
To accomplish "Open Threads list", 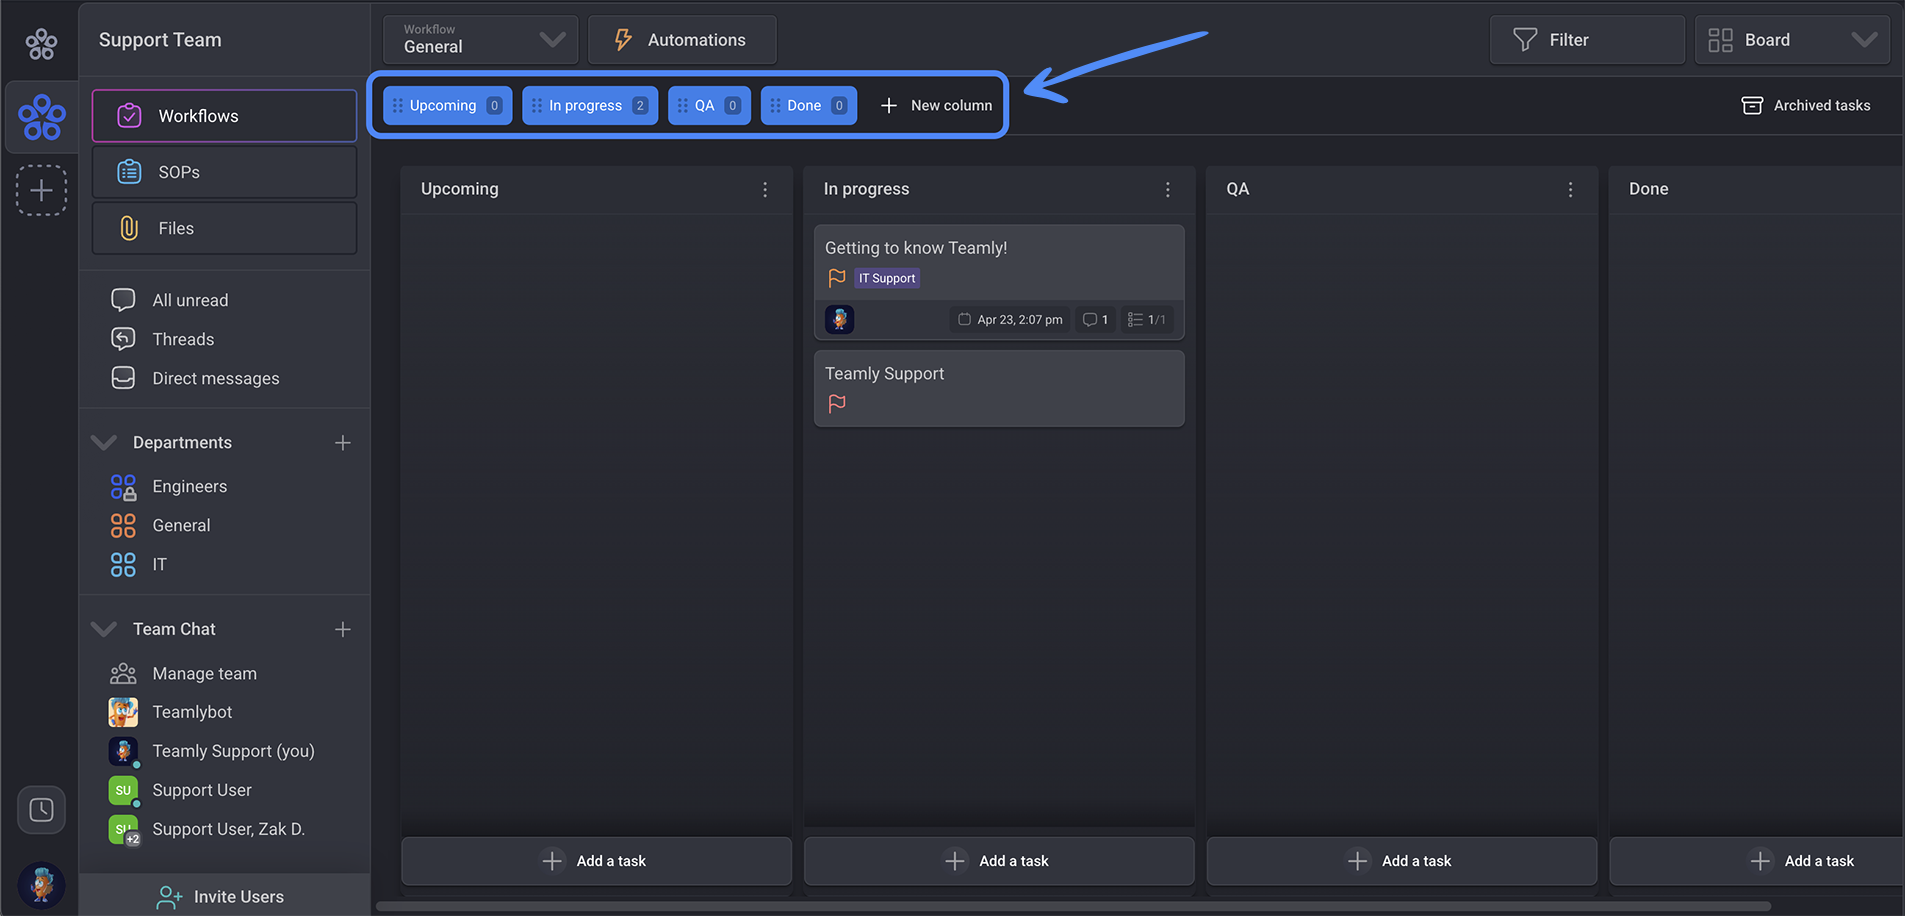I will [183, 339].
